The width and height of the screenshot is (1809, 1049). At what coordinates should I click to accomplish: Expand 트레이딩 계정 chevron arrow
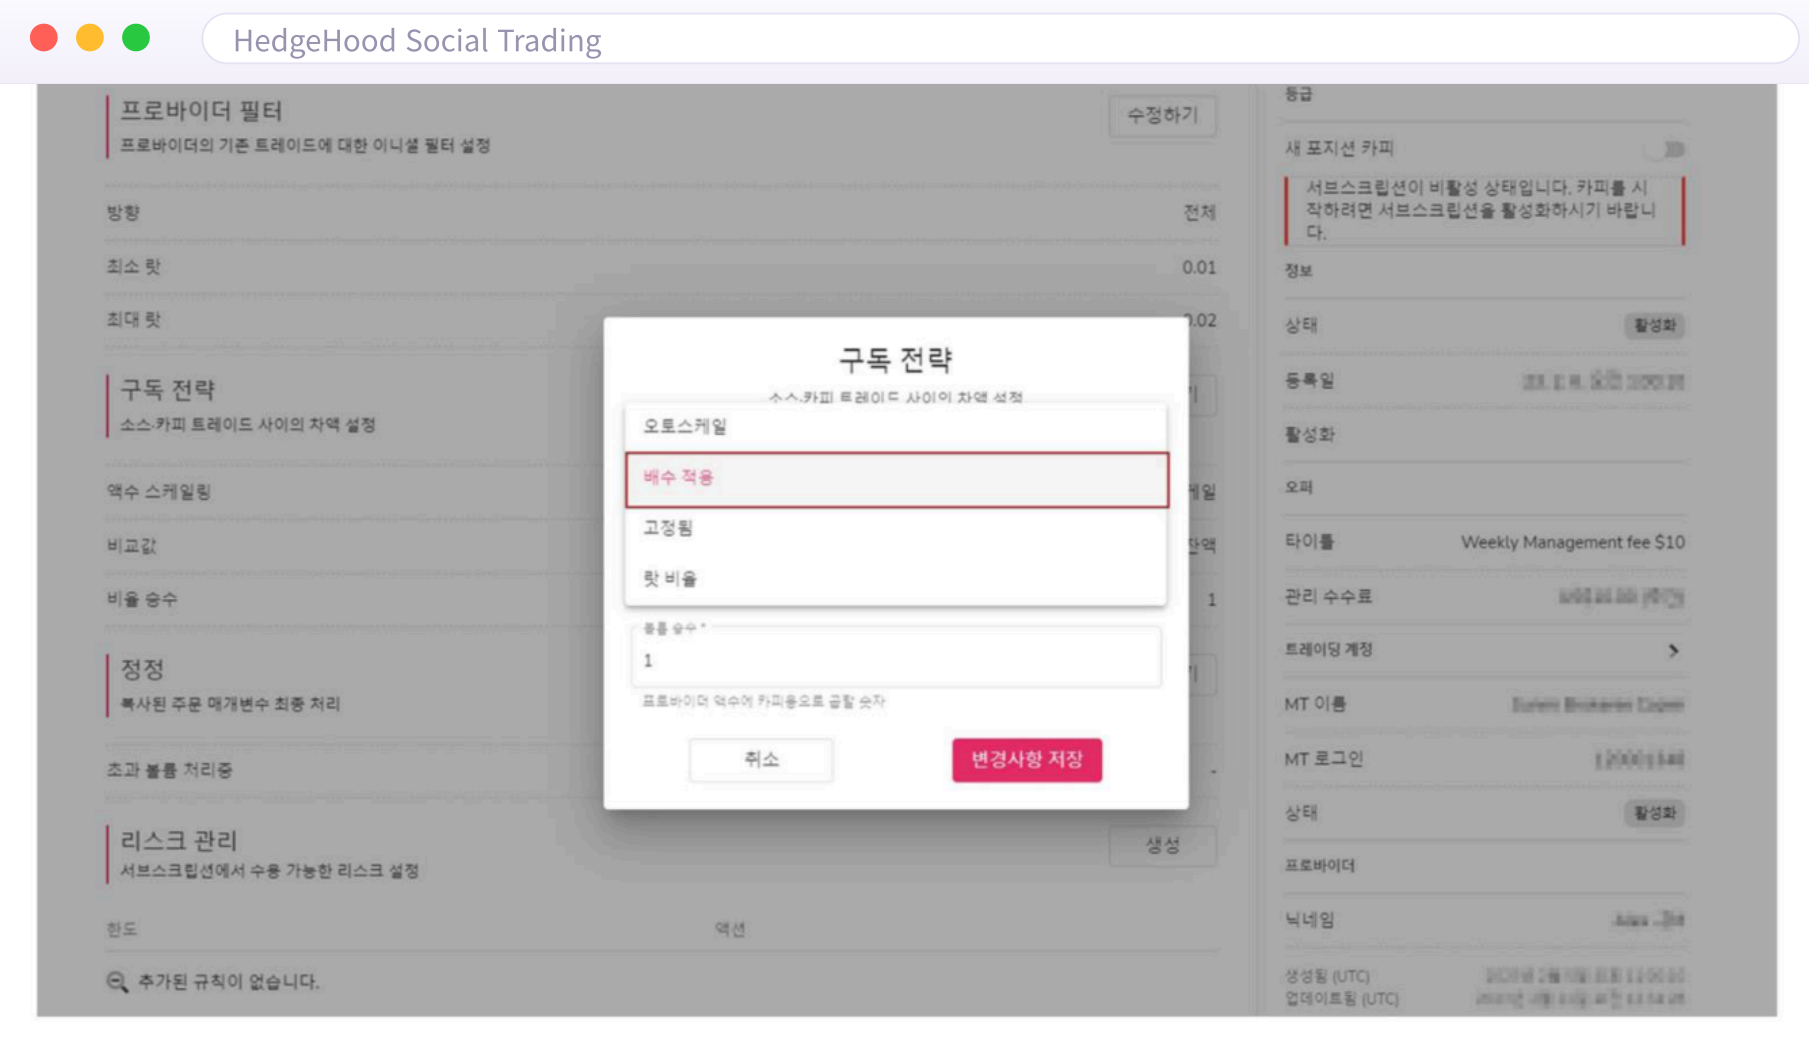(x=1673, y=651)
